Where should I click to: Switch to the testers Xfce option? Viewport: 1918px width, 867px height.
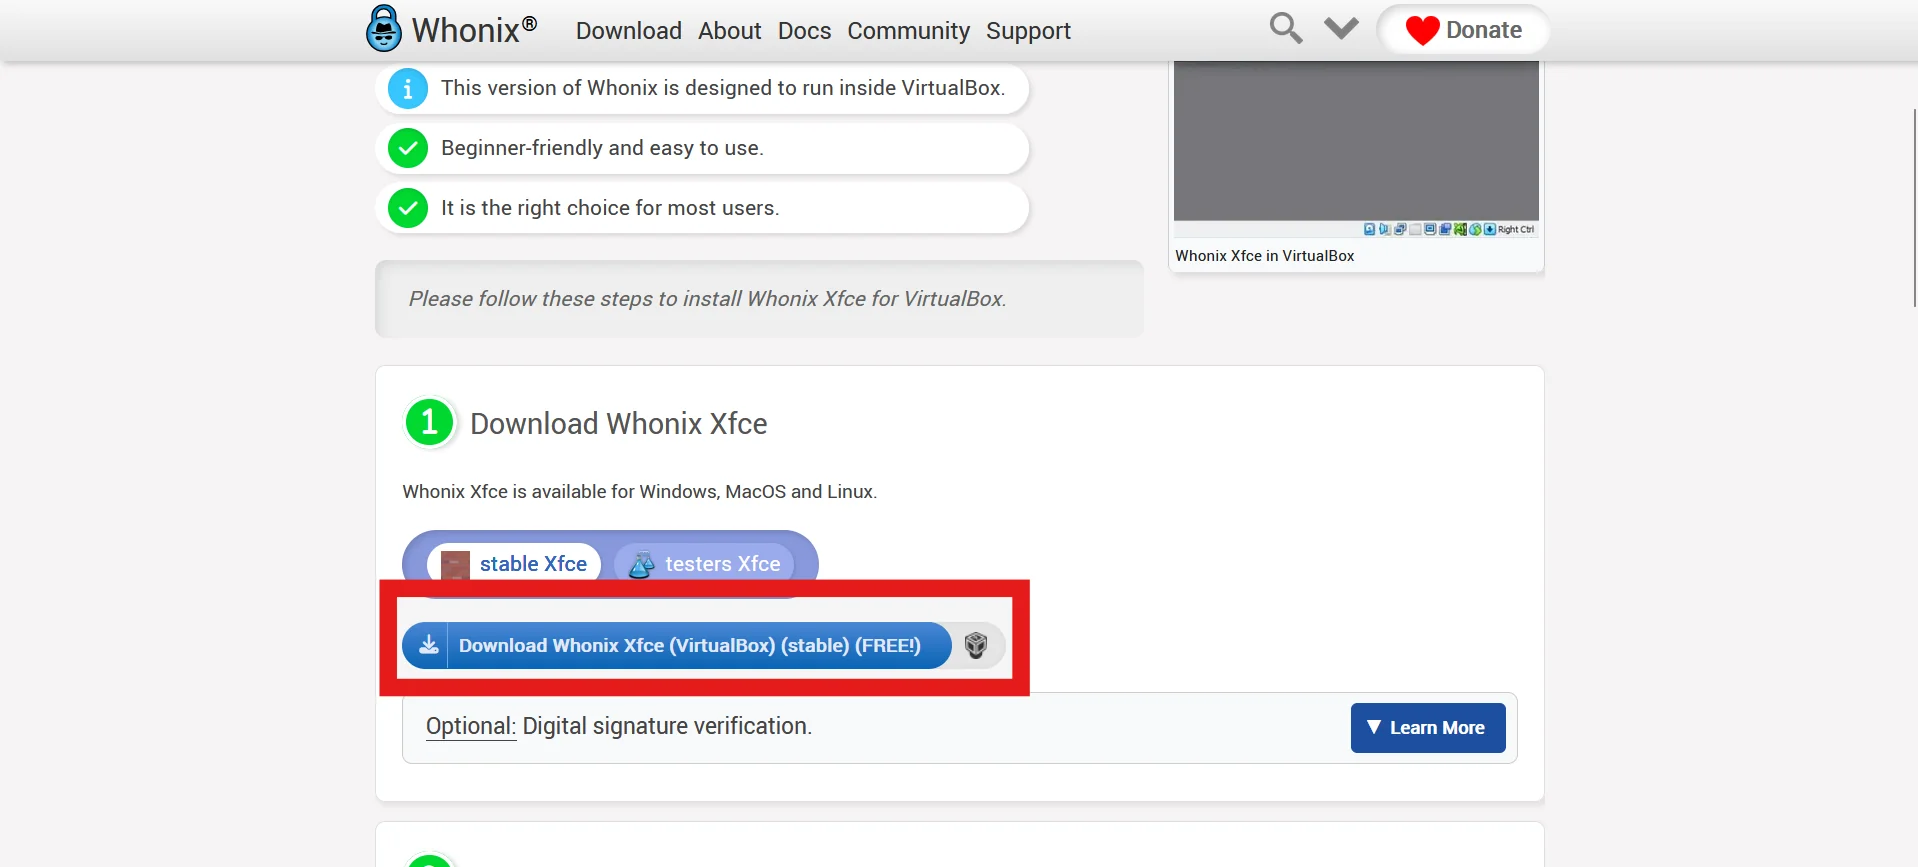705,564
